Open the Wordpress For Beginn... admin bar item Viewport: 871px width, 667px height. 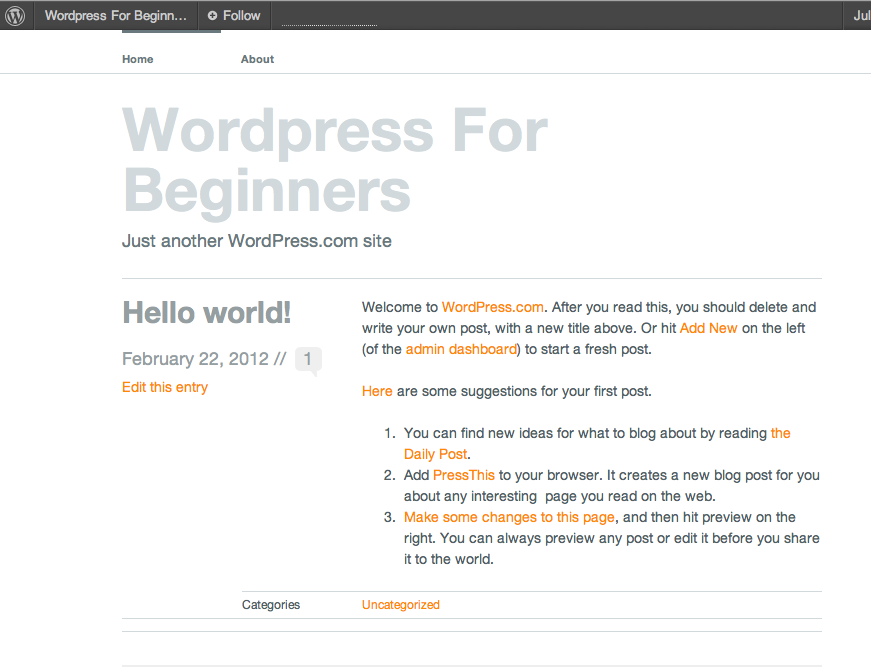click(116, 16)
